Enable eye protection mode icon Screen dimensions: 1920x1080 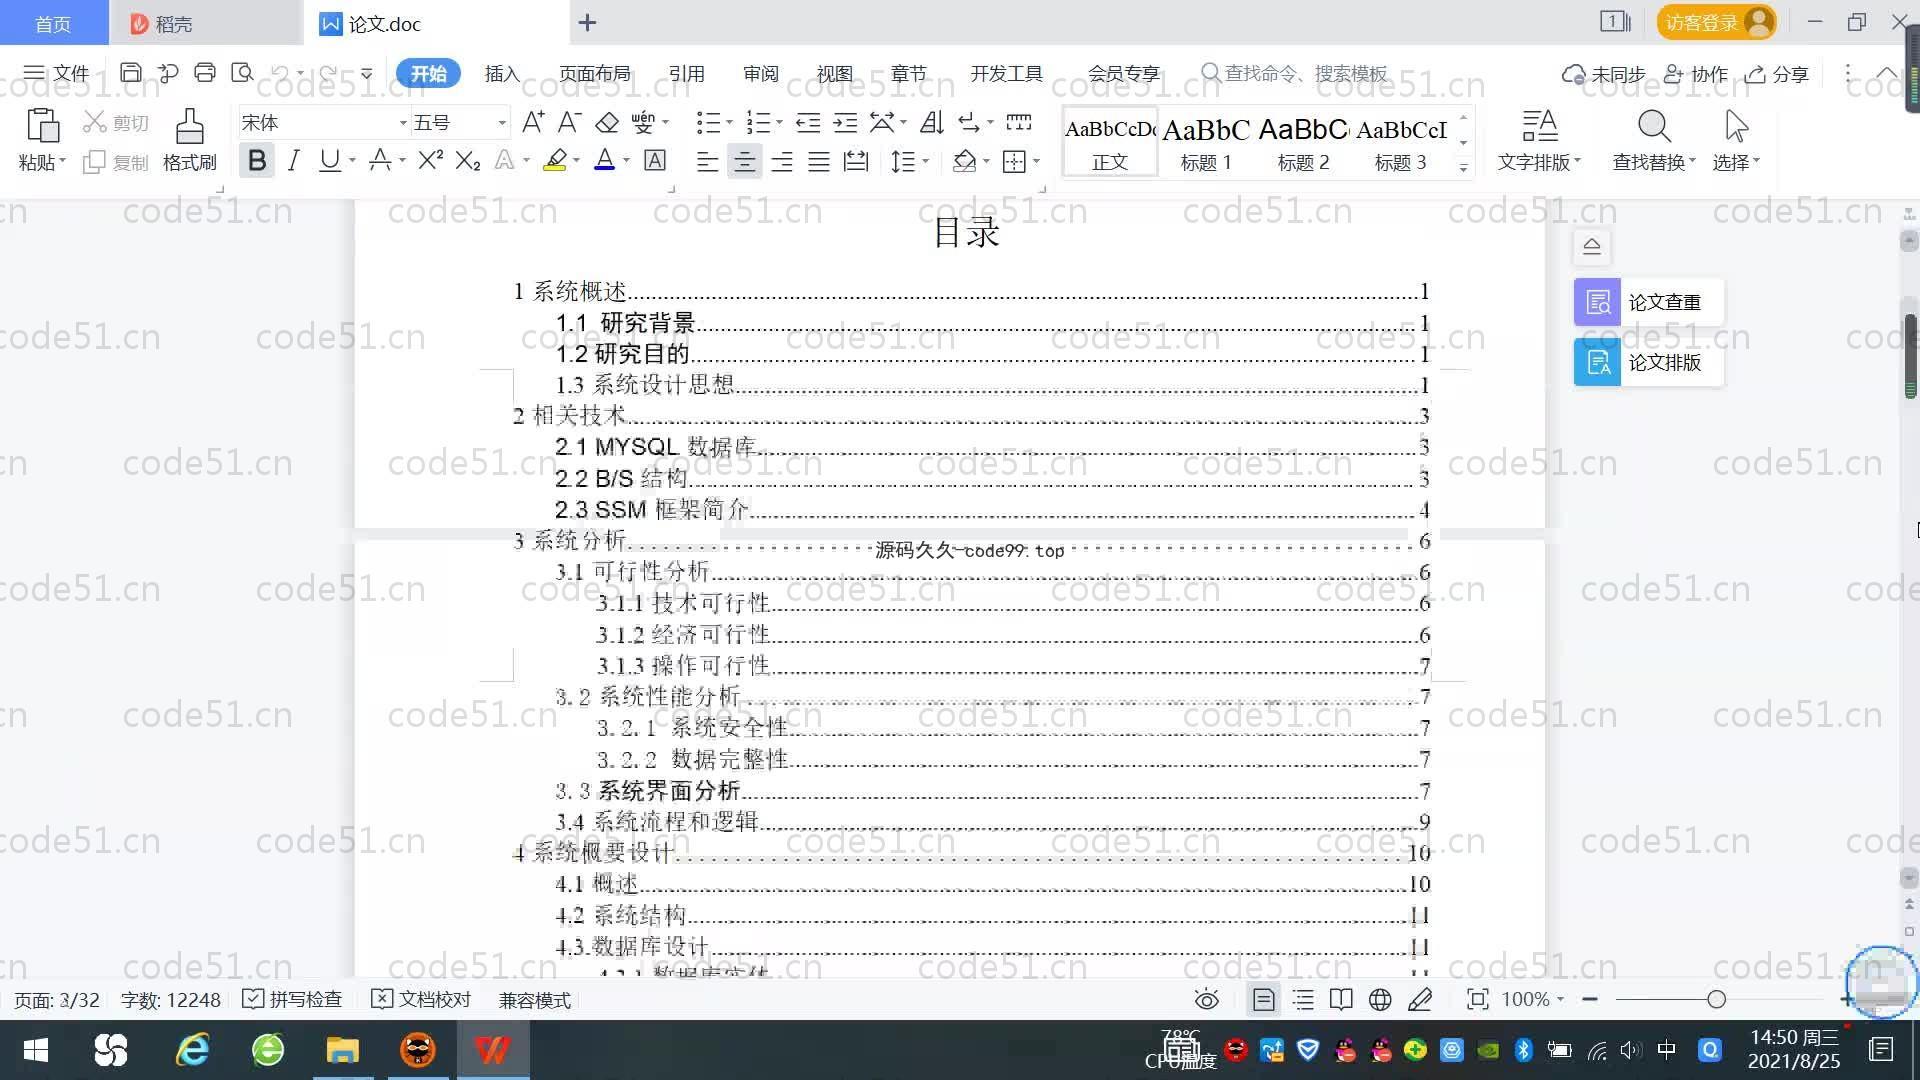pos(1207,1000)
